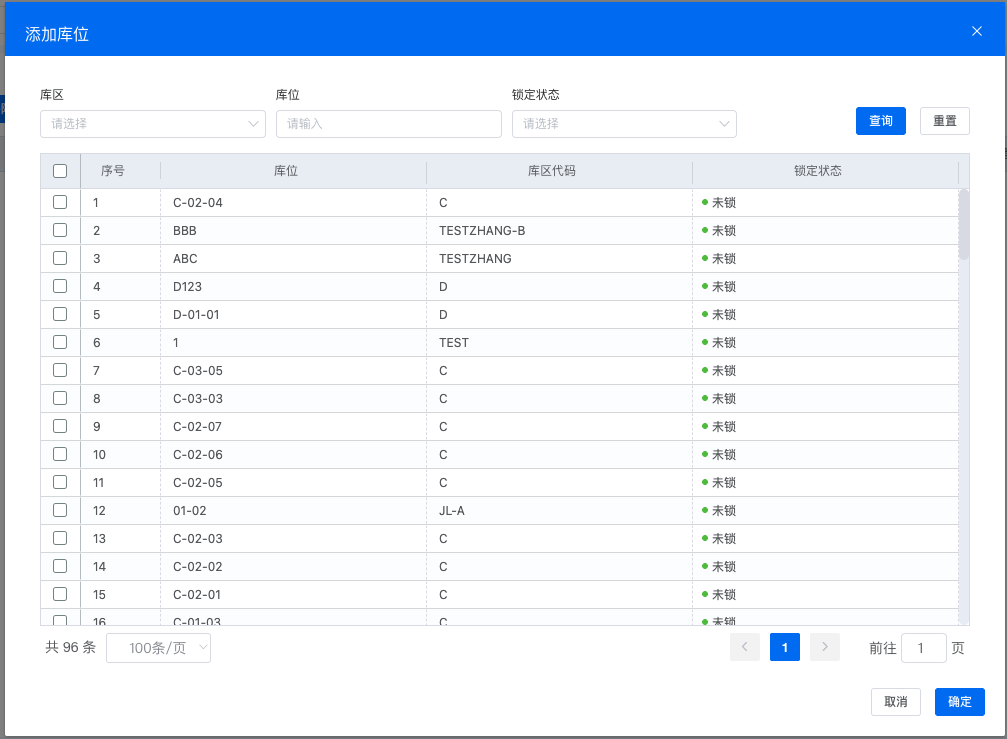Check the row for 库位 C-02-04

click(60, 202)
